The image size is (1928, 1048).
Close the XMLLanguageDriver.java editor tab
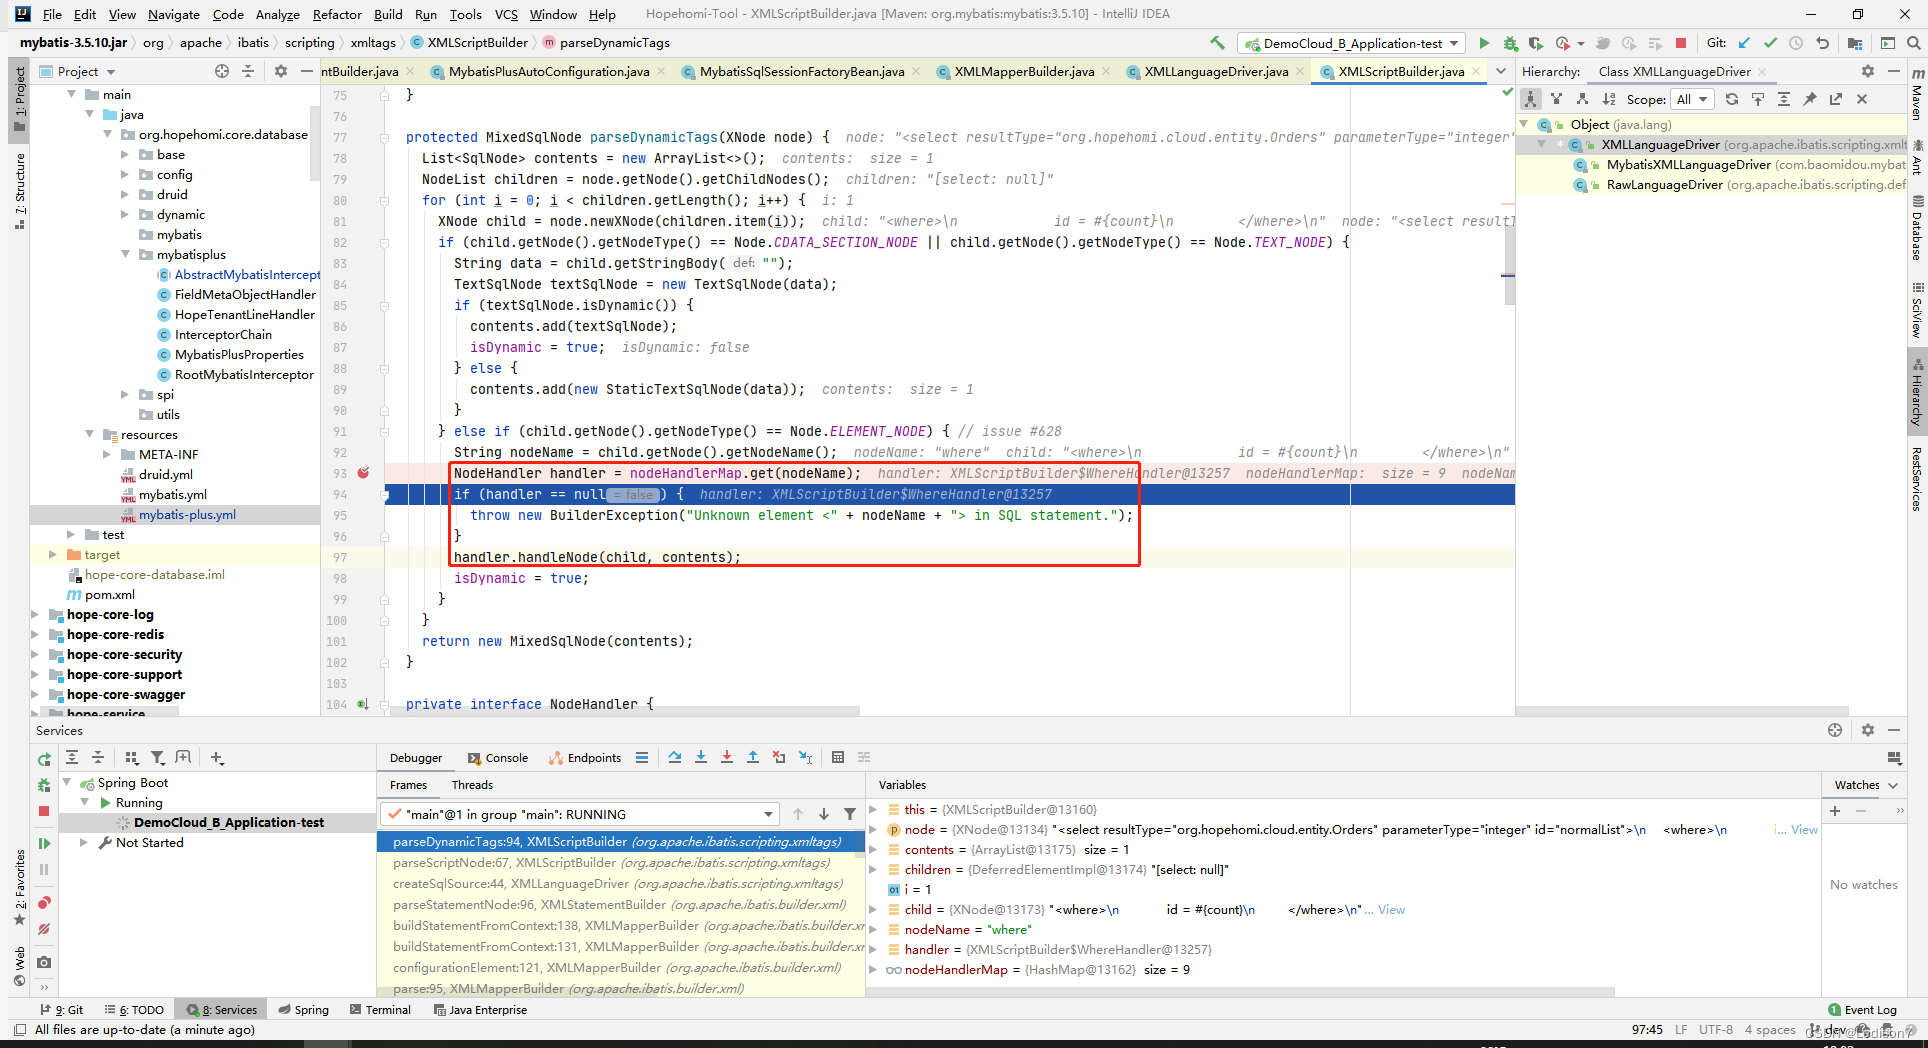[1300, 71]
